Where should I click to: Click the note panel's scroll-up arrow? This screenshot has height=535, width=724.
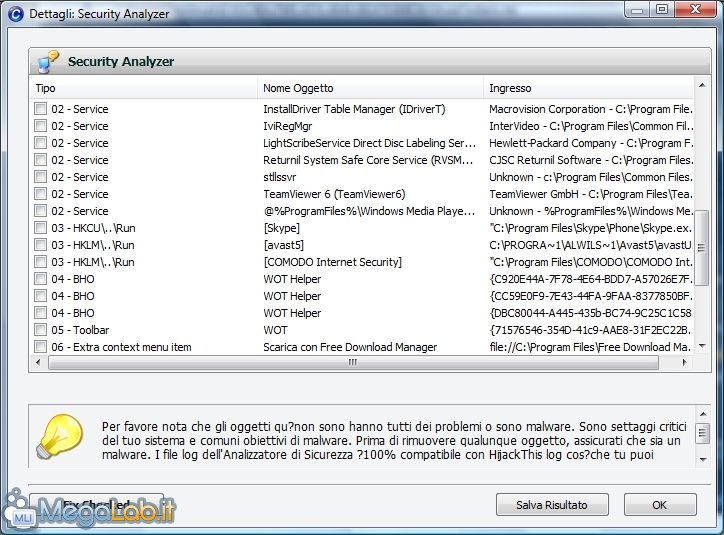click(x=703, y=414)
